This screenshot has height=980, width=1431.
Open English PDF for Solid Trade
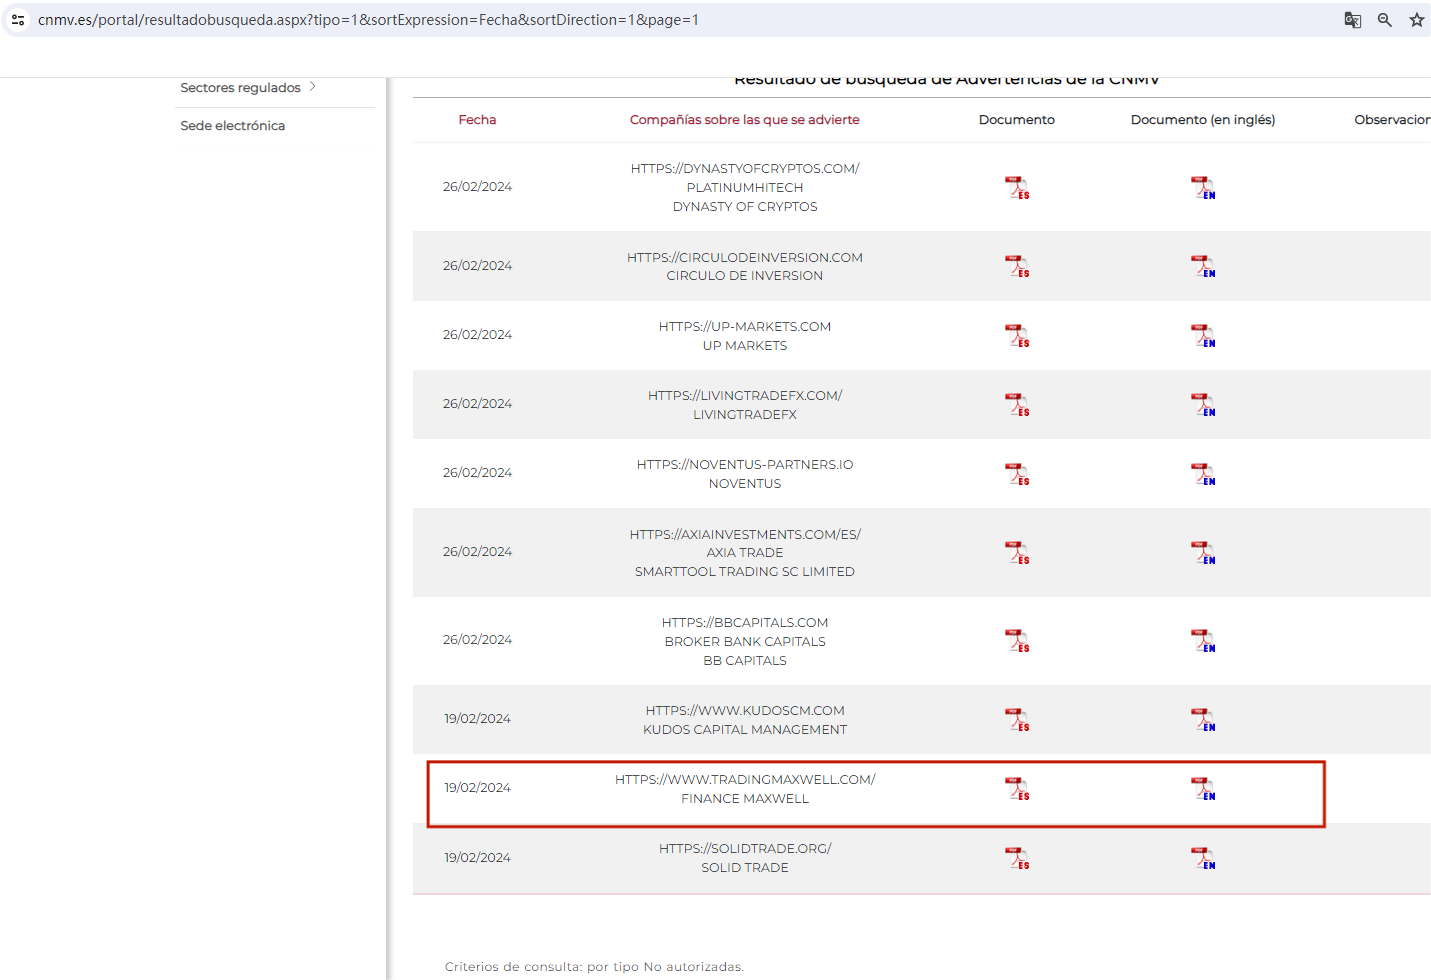pos(1203,859)
